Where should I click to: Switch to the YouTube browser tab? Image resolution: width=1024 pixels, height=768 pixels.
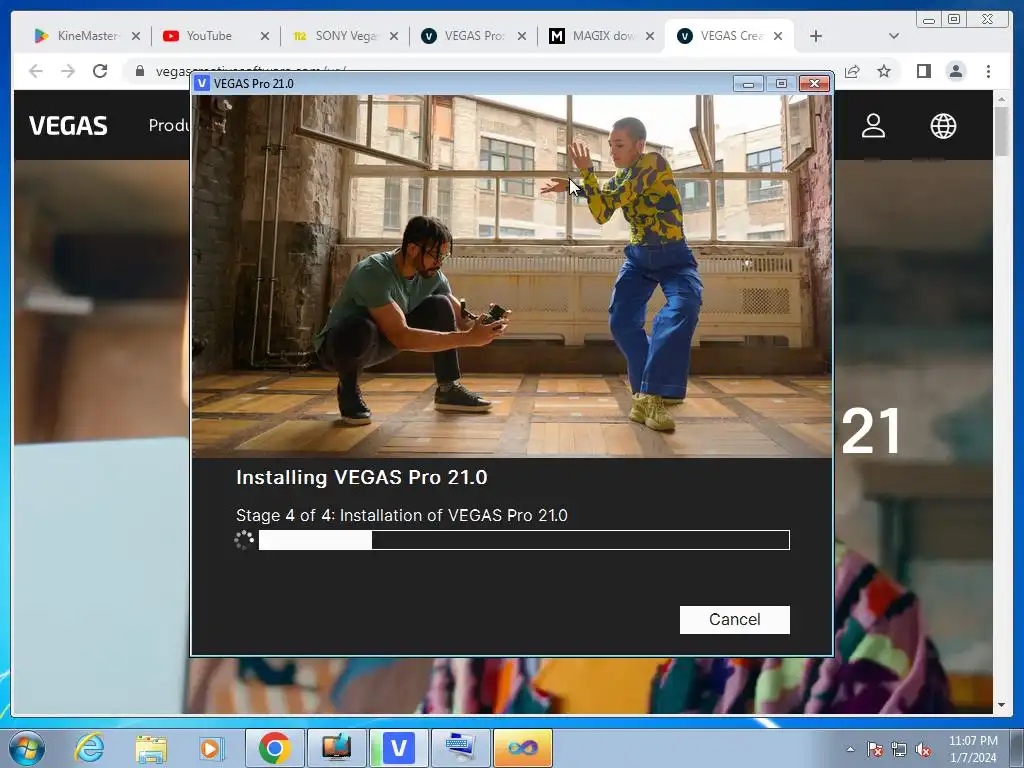[x=214, y=36]
